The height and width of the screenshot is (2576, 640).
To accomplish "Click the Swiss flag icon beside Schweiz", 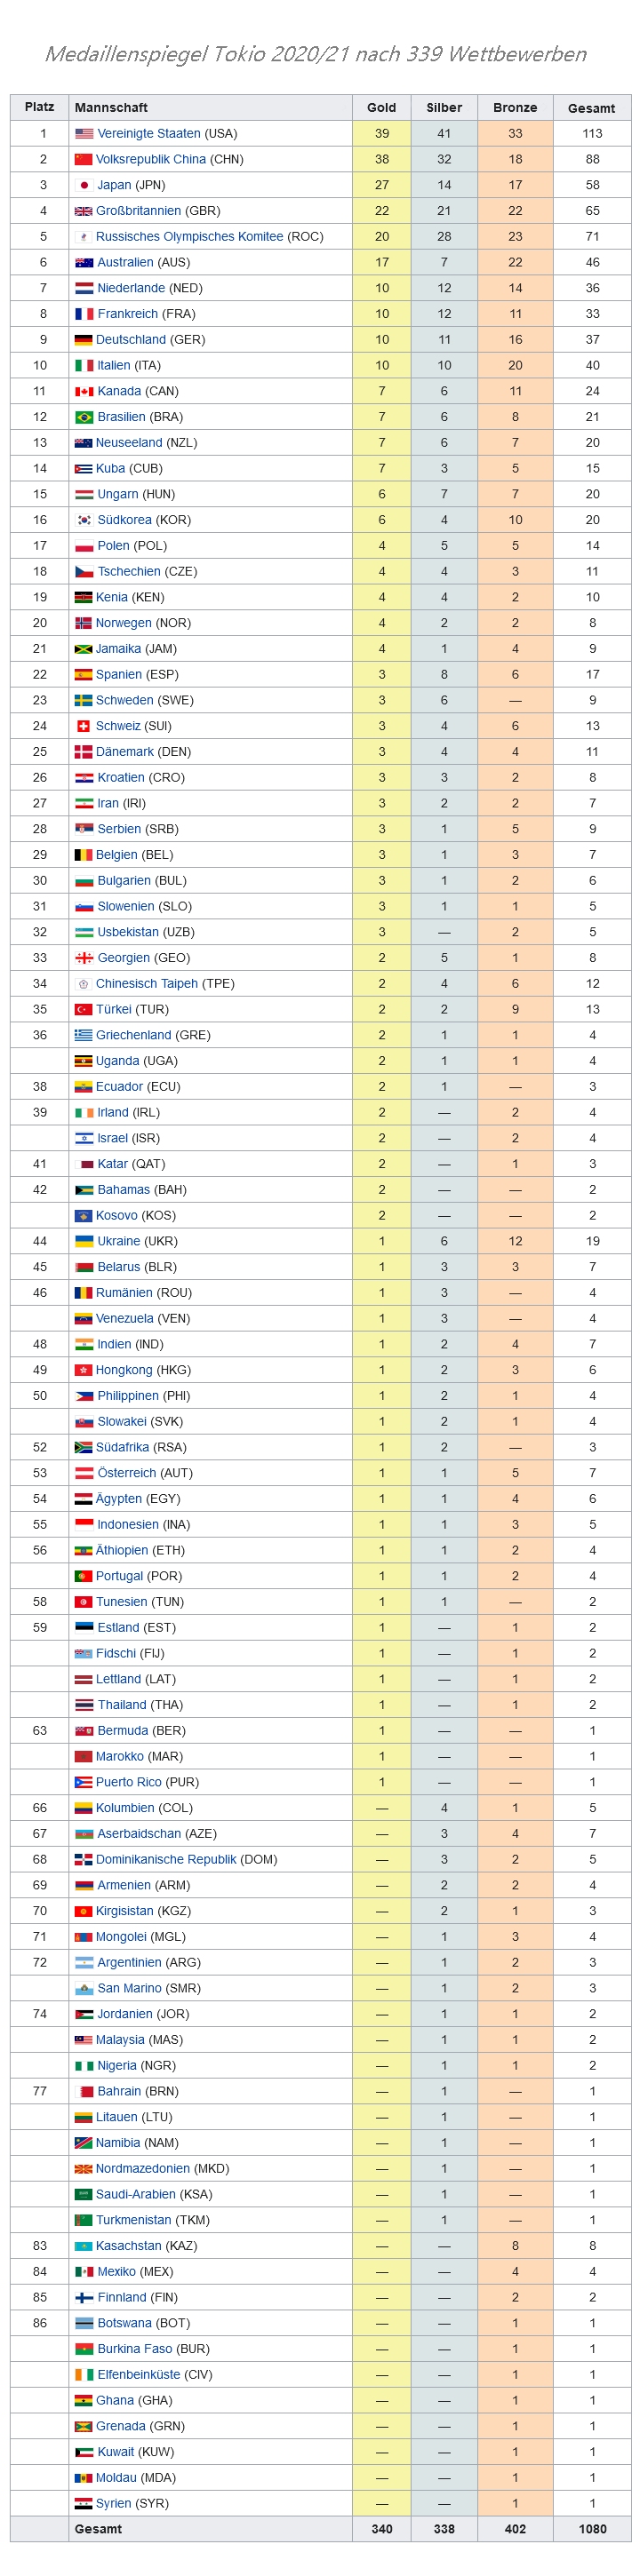I will [84, 726].
